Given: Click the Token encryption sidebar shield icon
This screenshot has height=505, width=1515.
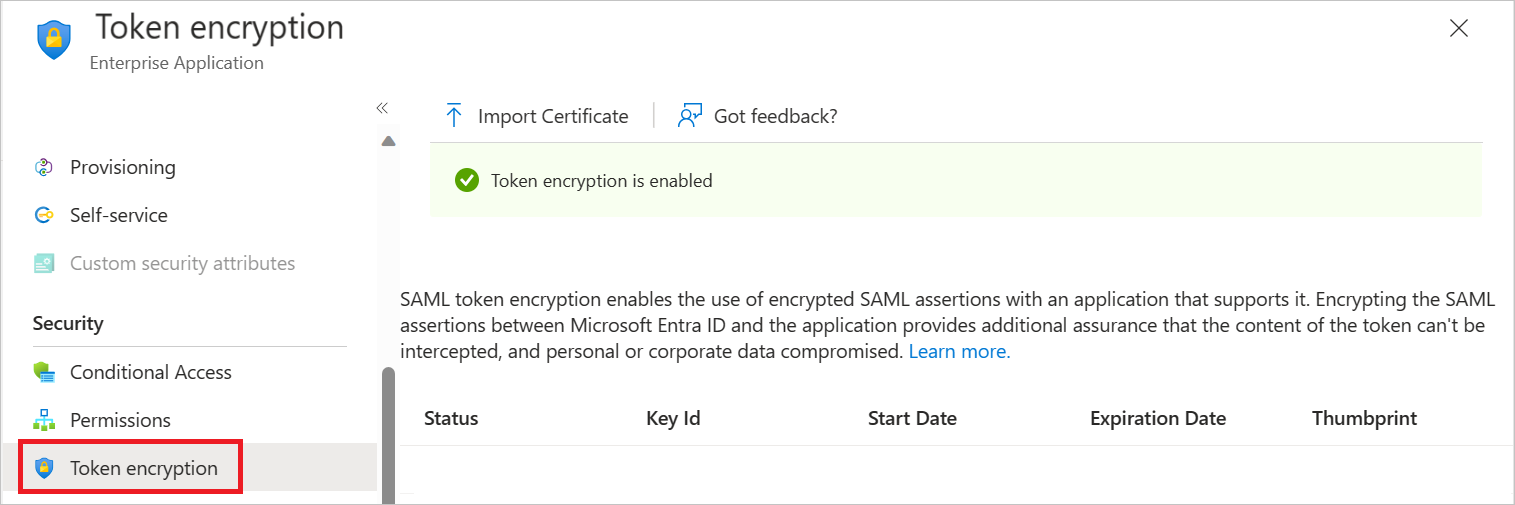Looking at the screenshot, I should (43, 468).
